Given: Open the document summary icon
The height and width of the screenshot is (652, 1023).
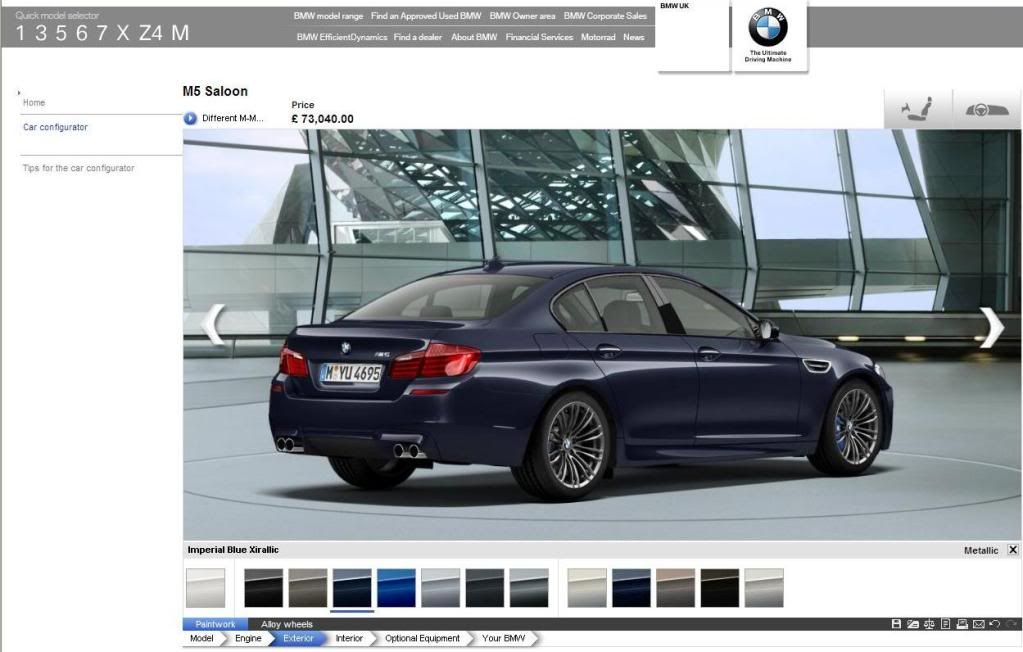Looking at the screenshot, I should [945, 624].
